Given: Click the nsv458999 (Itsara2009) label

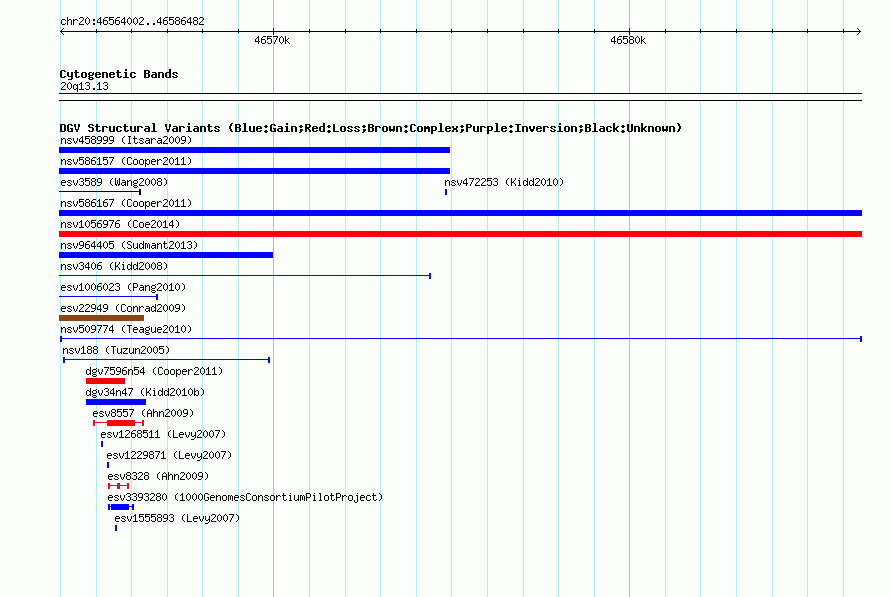Looking at the screenshot, I should 126,140.
